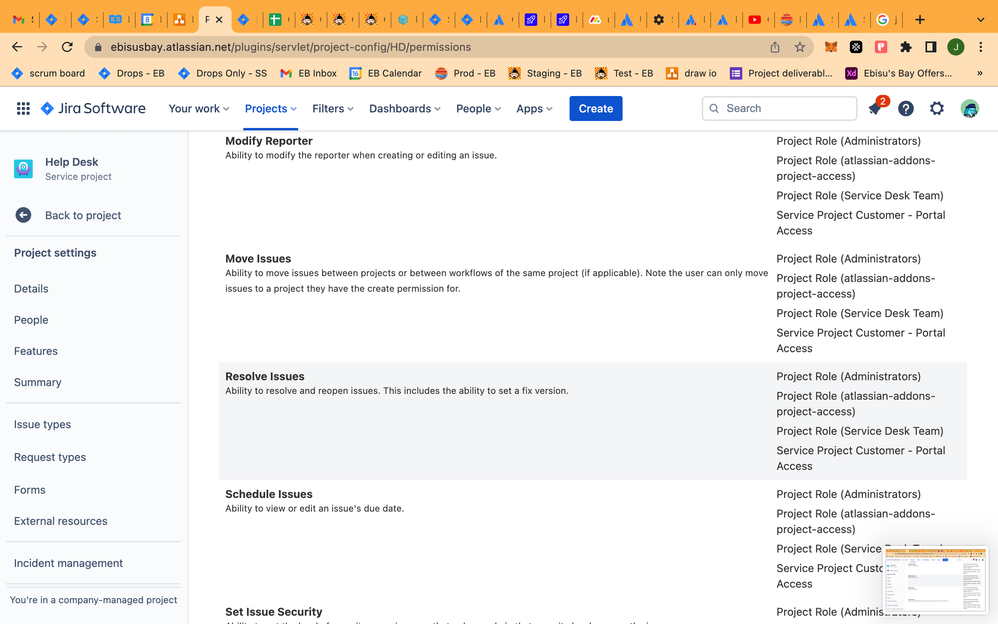Click the browser address bar URL
This screenshot has height=624, width=998.
291,47
